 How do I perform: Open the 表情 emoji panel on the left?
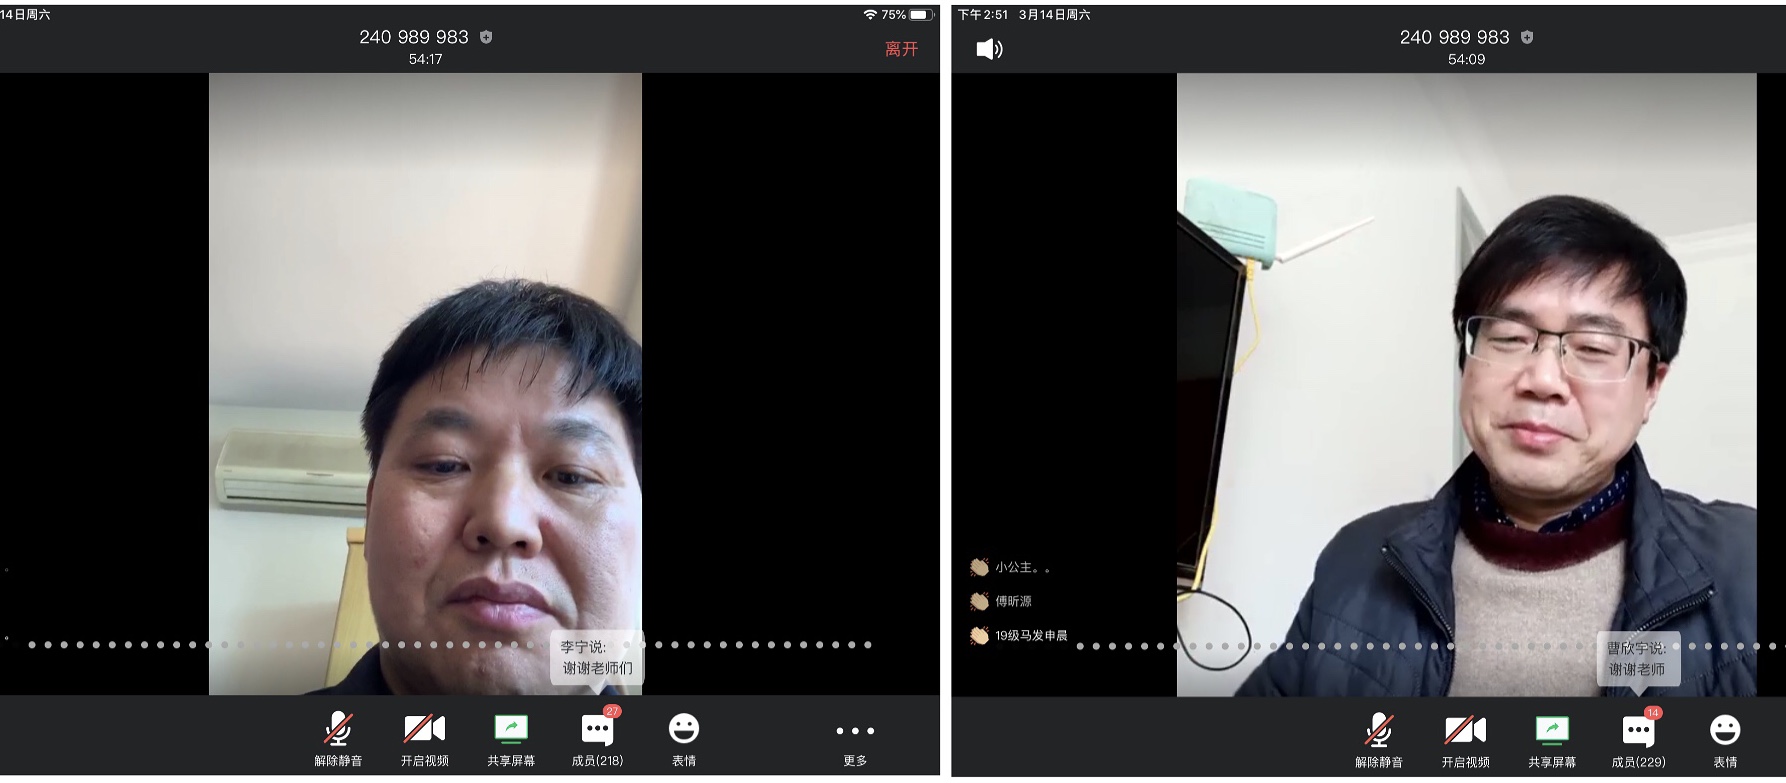pyautogui.click(x=684, y=738)
